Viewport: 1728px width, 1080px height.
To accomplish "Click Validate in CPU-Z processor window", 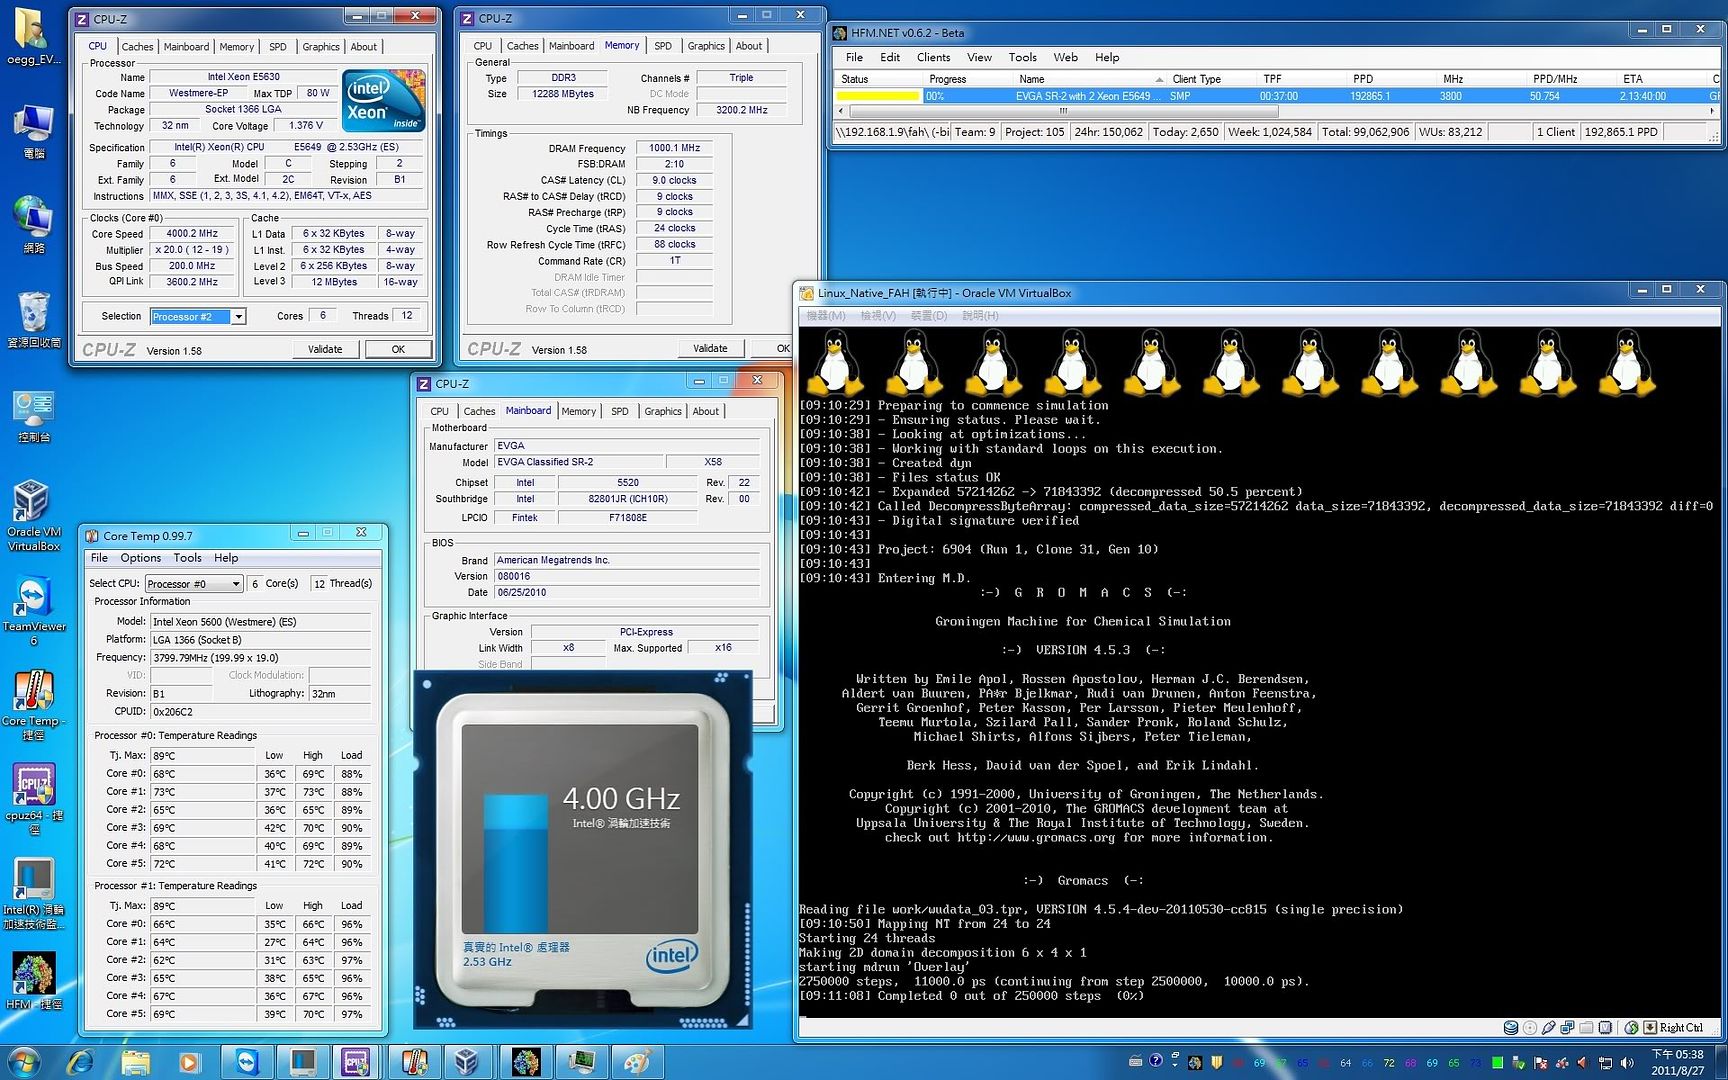I will [x=325, y=349].
